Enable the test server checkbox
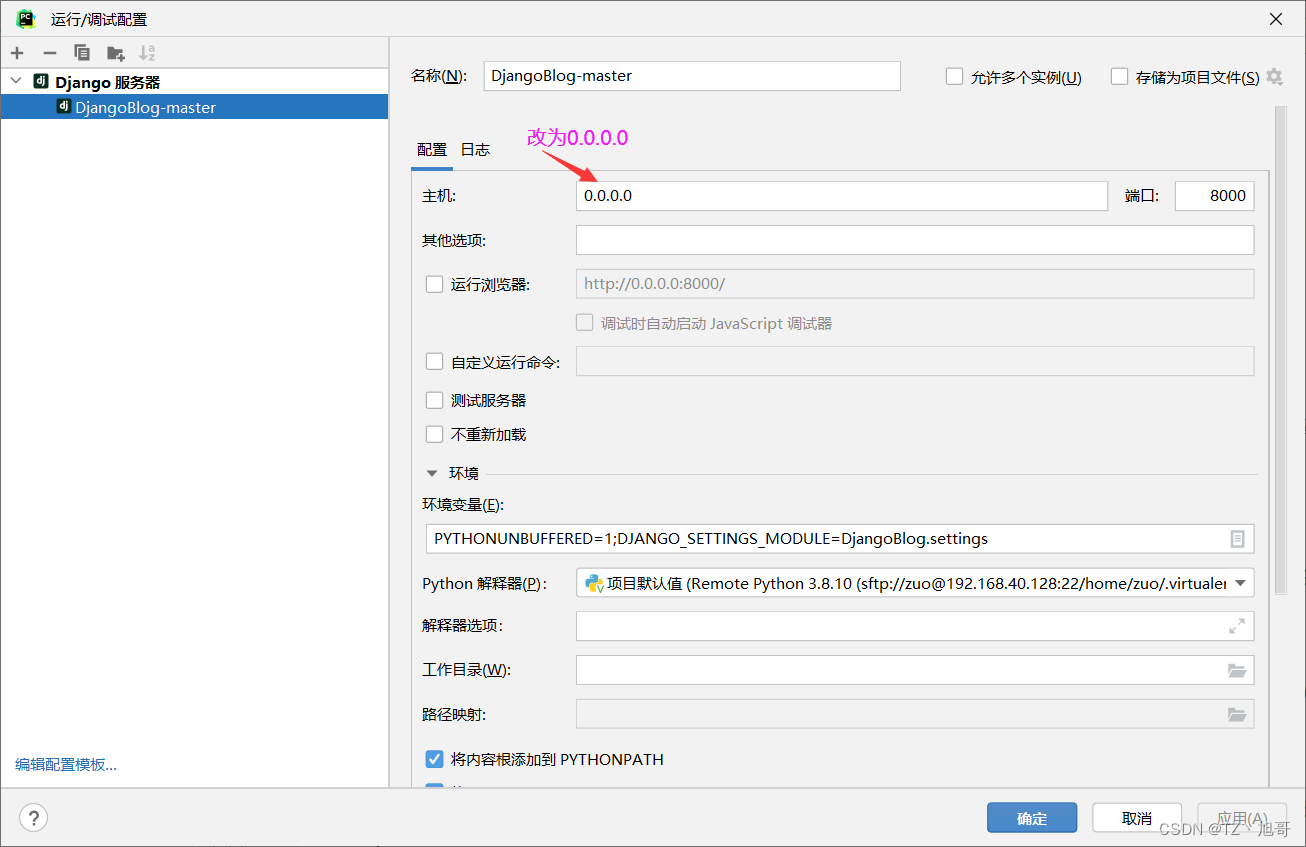1306x847 pixels. coord(434,400)
